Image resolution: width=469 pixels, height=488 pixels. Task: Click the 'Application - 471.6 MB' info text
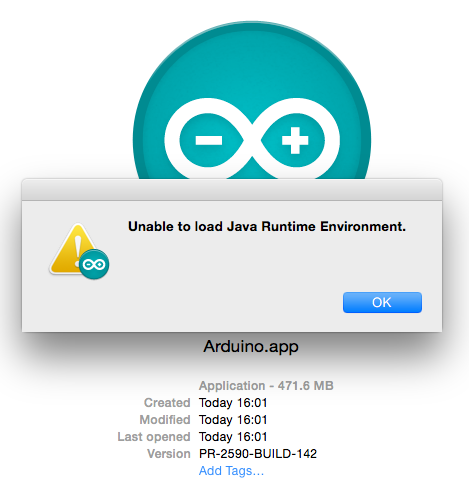pos(266,386)
